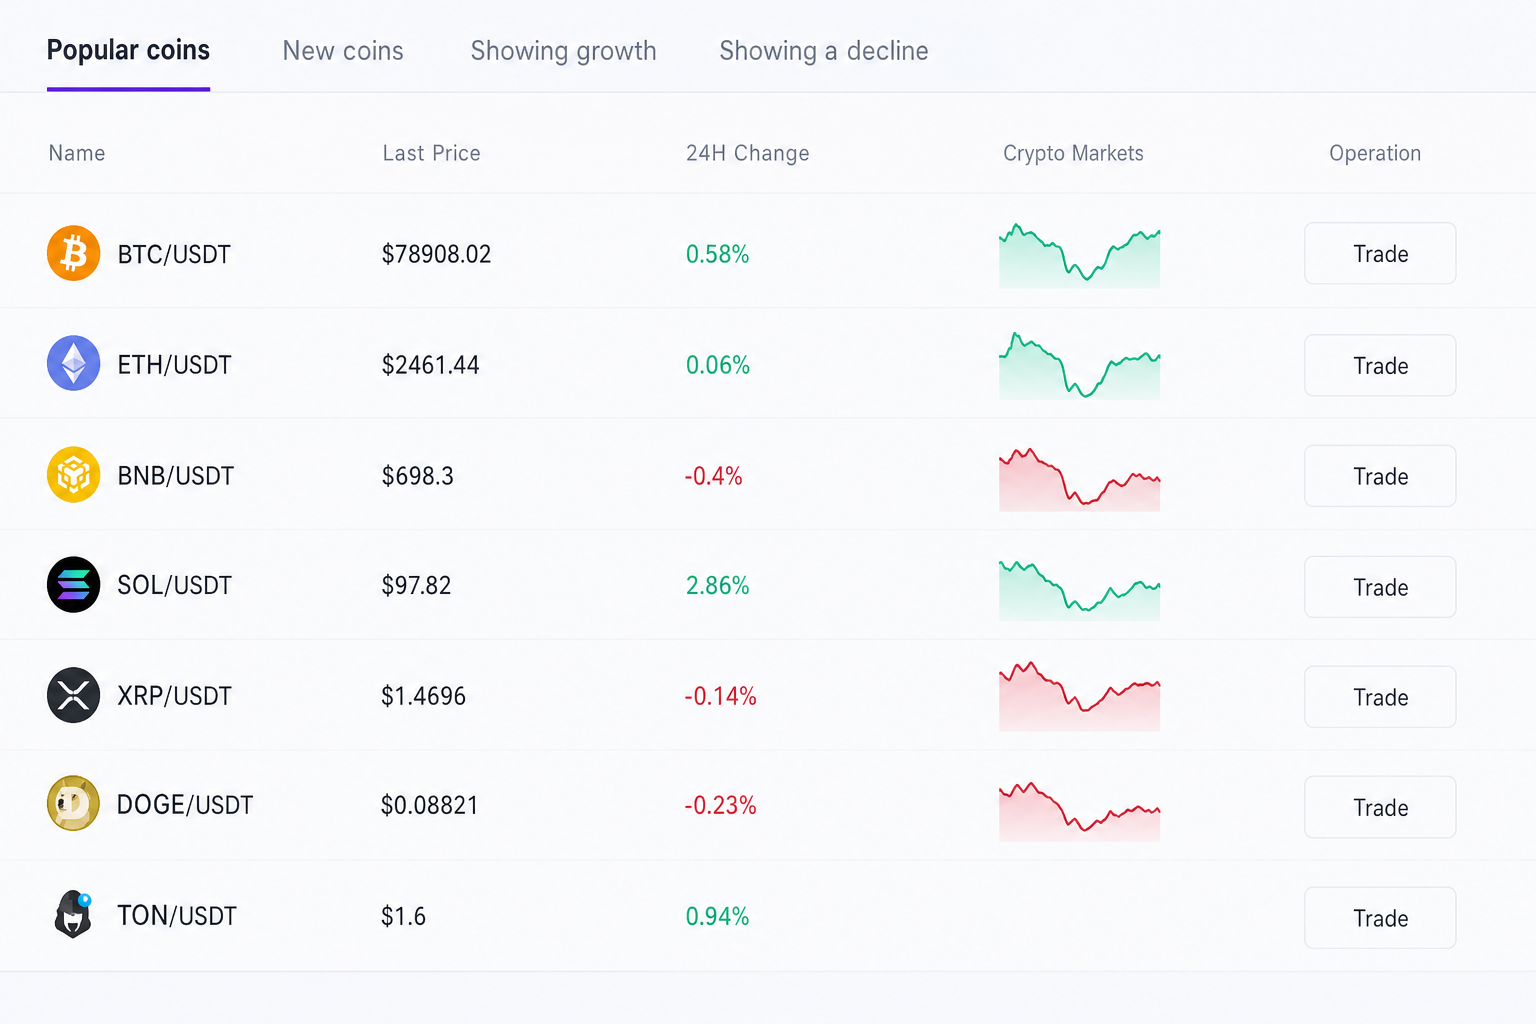
Task: Open the New coins tab
Action: [343, 50]
